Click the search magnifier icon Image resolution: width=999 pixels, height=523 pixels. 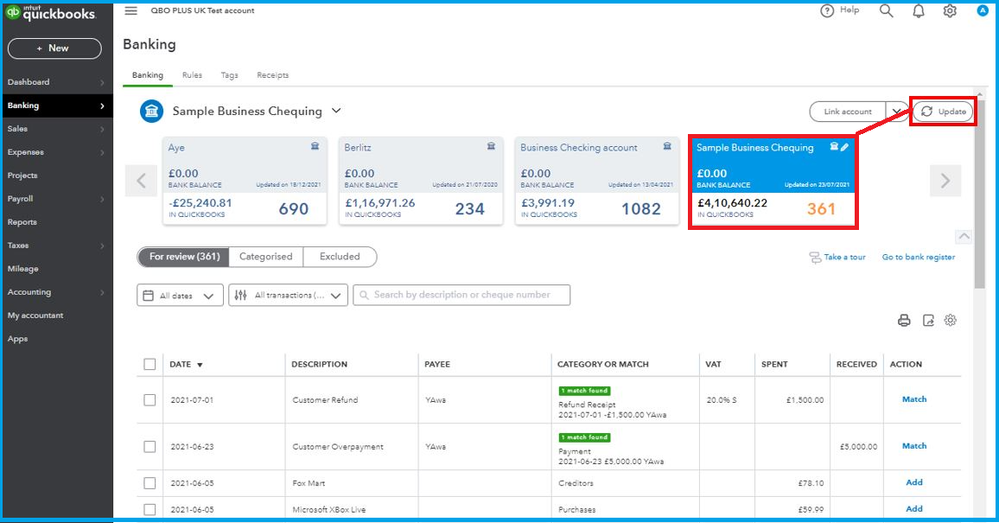pos(886,11)
